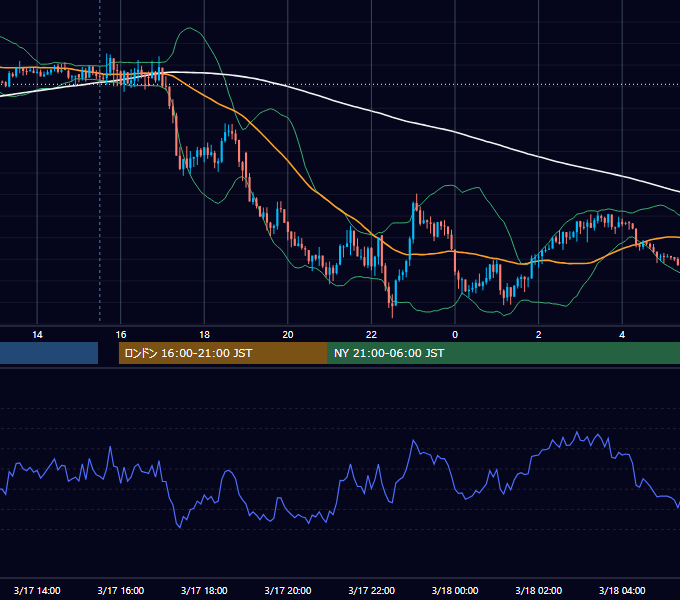Click the 3/18 02:00 date label
This screenshot has height=600, width=680.
click(x=539, y=590)
